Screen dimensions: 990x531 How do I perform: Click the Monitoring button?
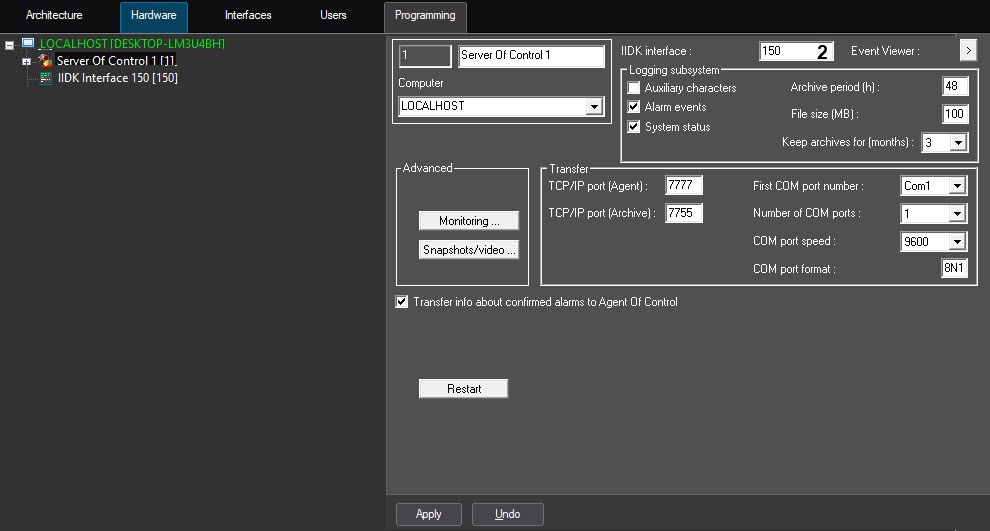pyautogui.click(x=468, y=221)
